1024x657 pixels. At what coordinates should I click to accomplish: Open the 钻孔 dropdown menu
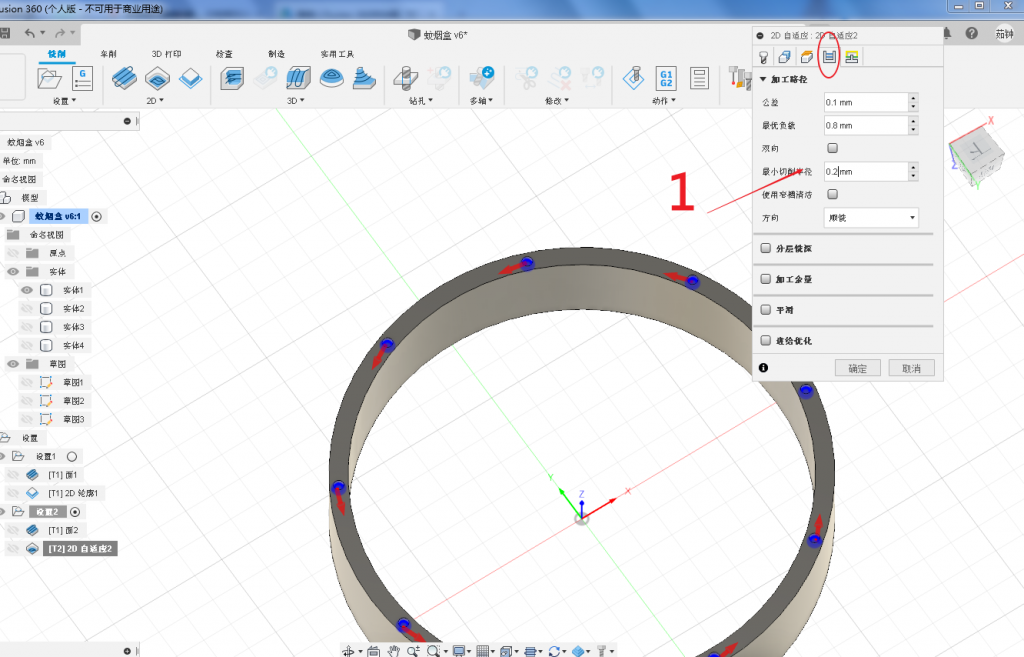(421, 101)
